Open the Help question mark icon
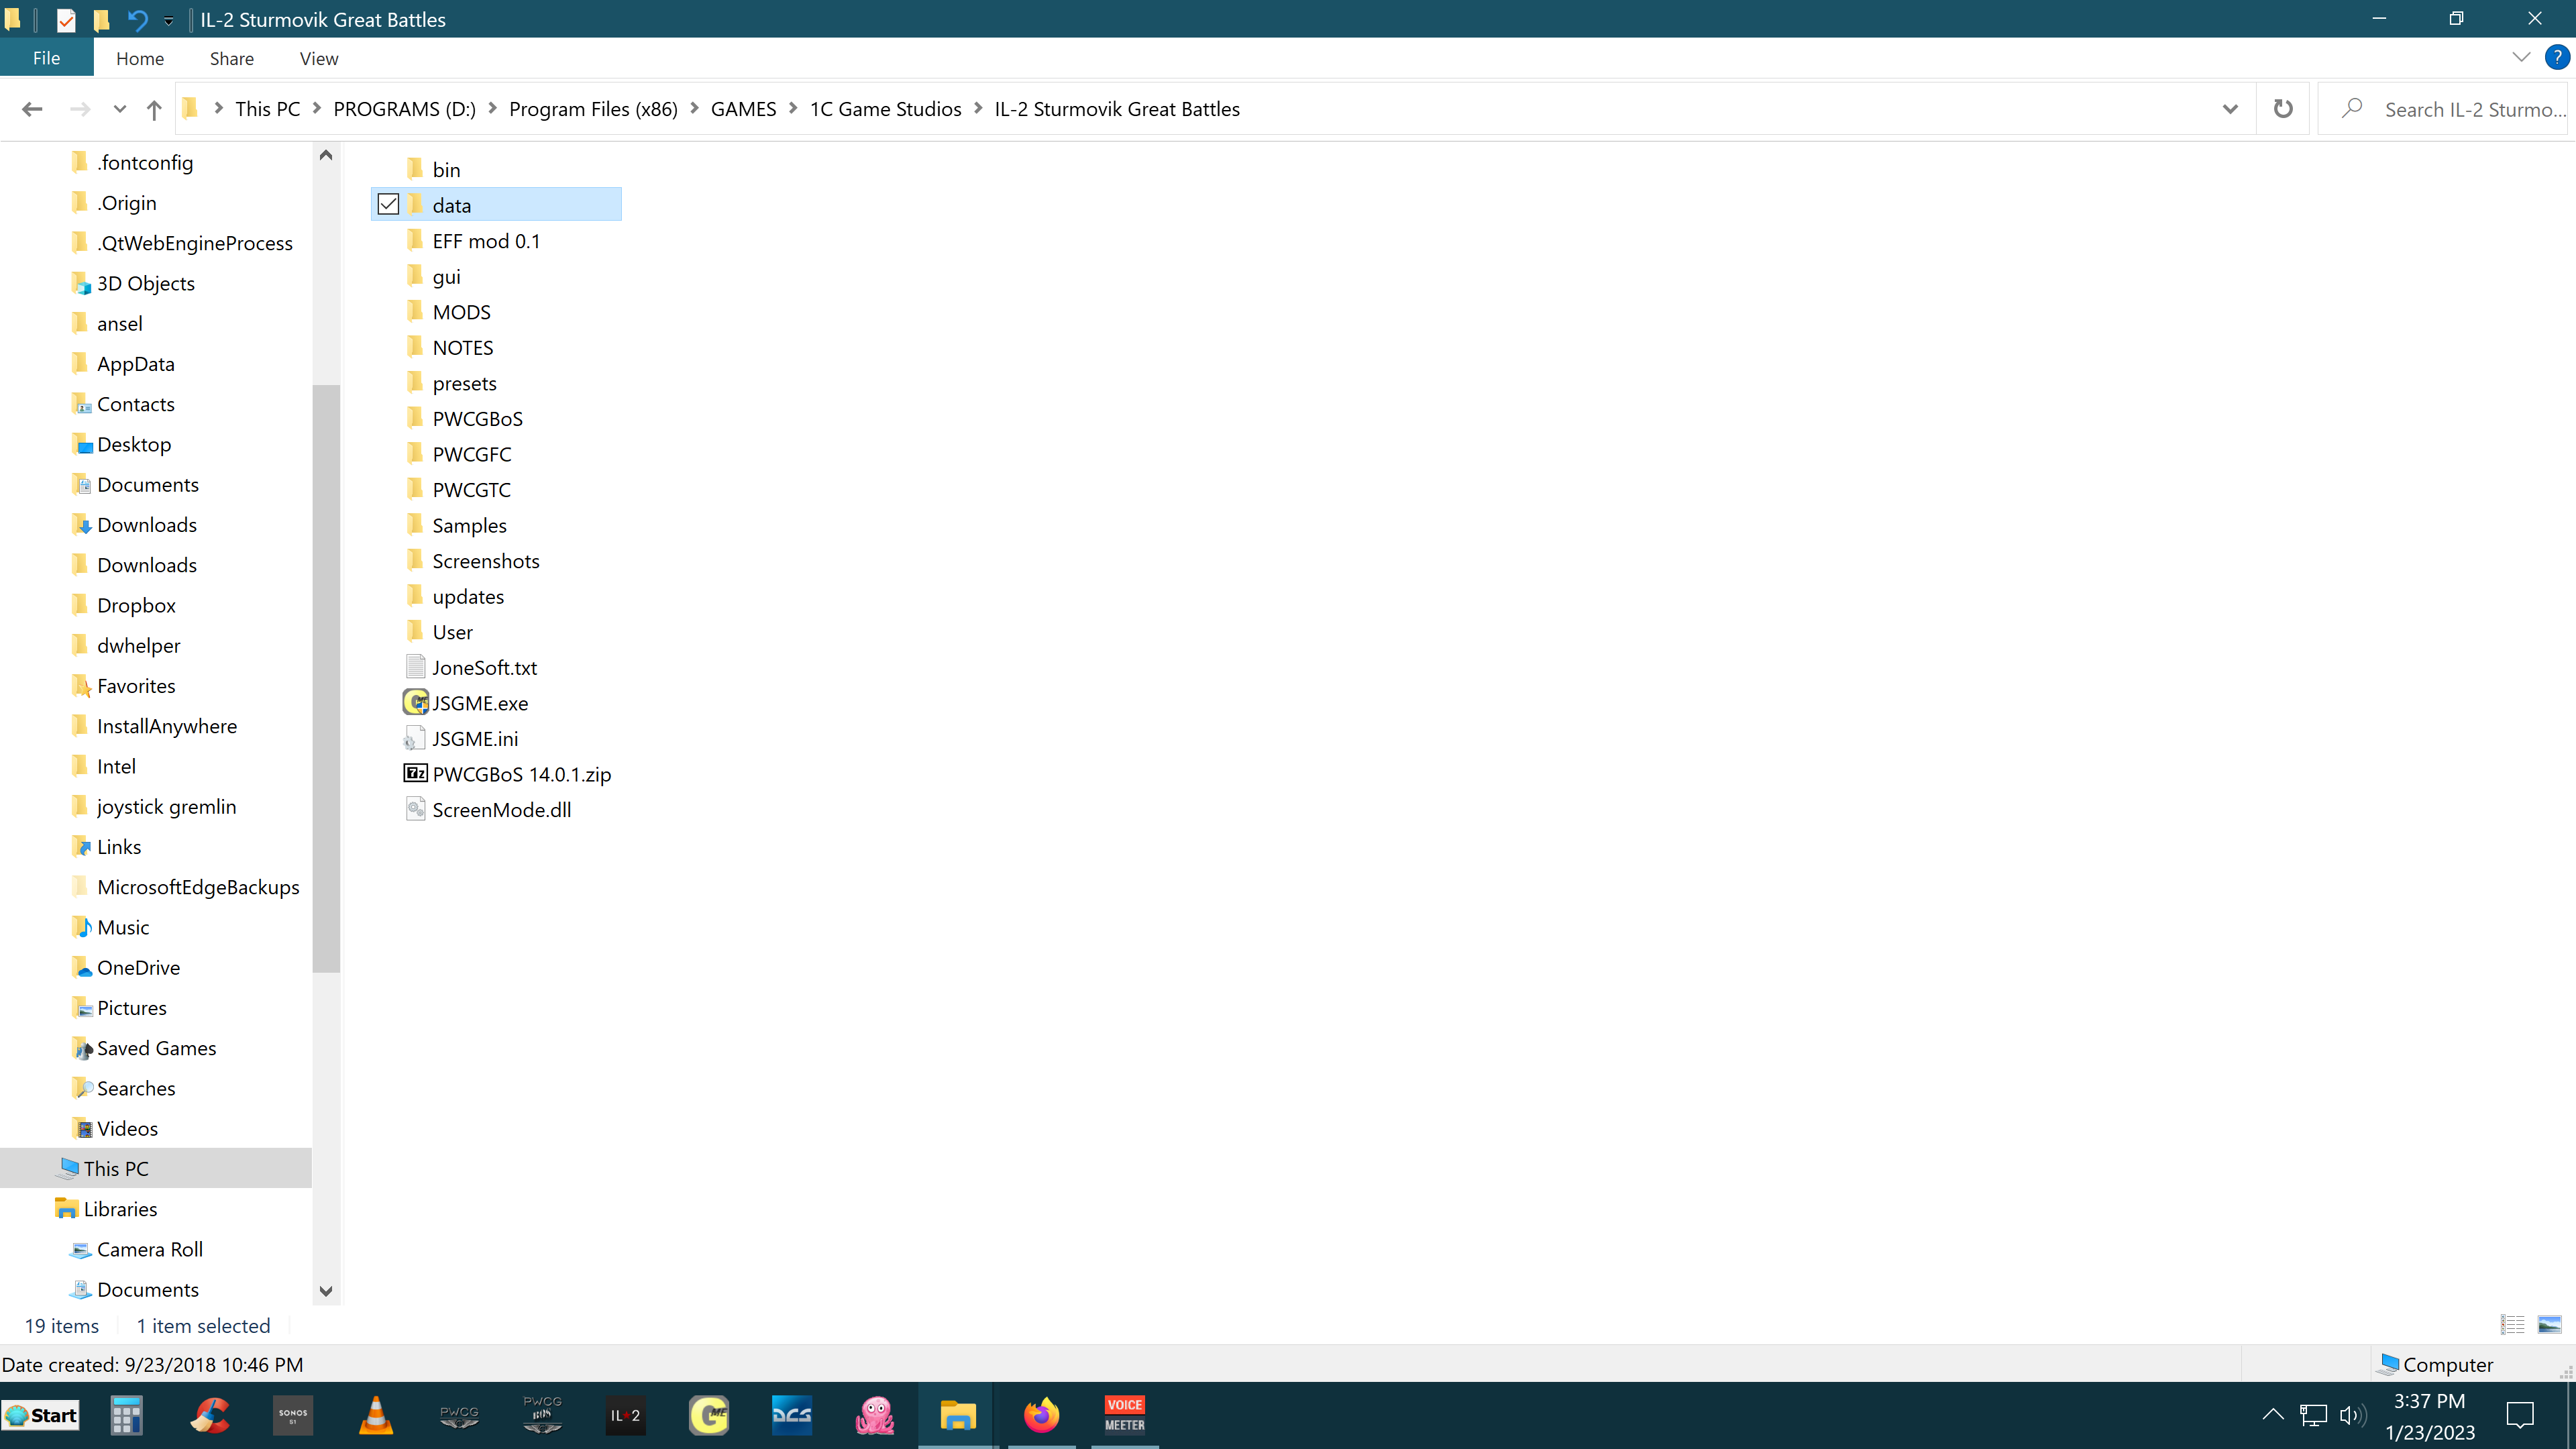The height and width of the screenshot is (1449, 2576). [2556, 58]
